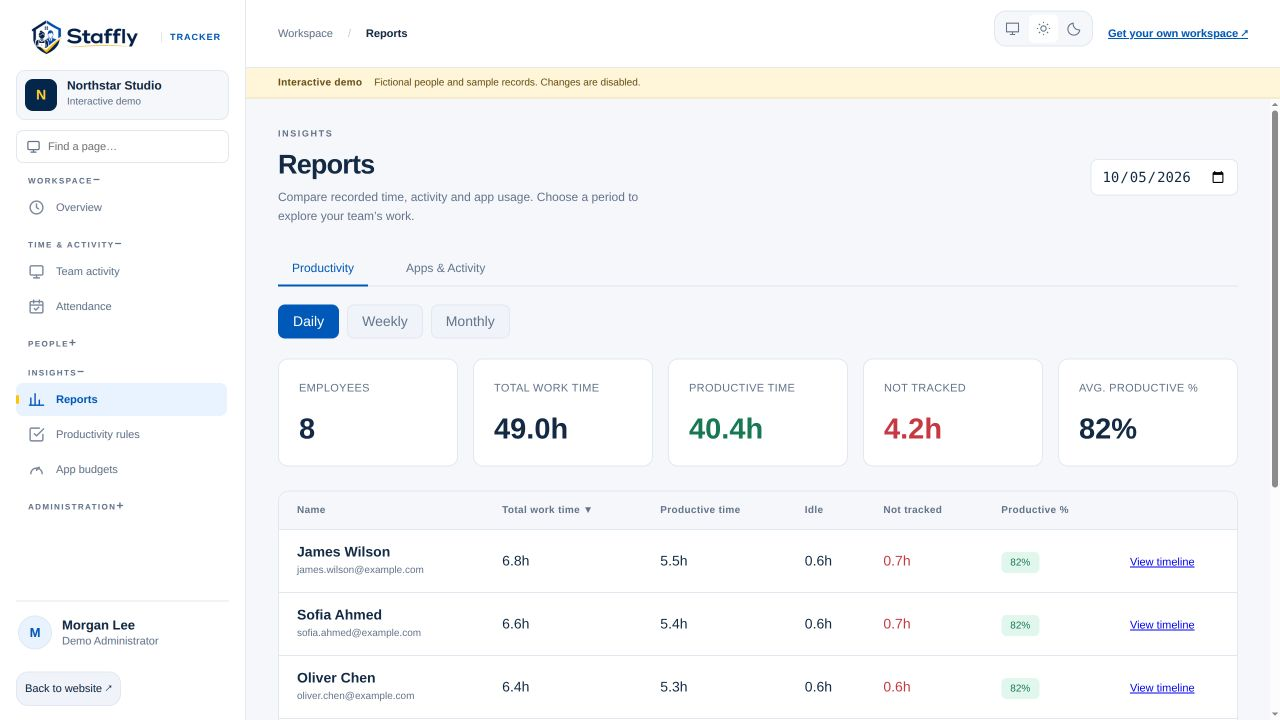Click the Attendance calendar icon
Image resolution: width=1280 pixels, height=720 pixels.
click(37, 306)
